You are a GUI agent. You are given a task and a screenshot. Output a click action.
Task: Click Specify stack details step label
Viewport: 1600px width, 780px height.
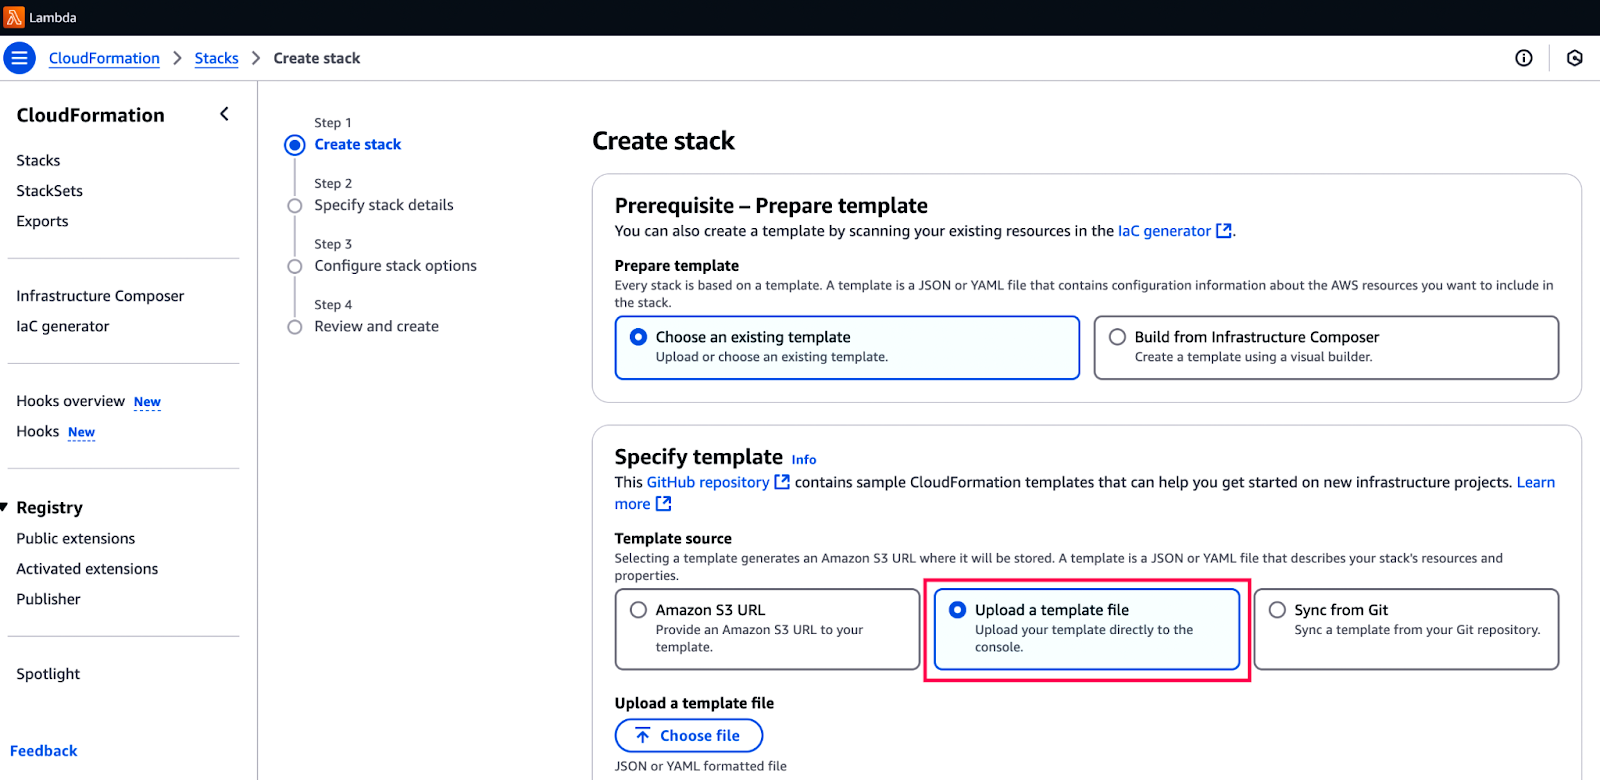(x=384, y=205)
